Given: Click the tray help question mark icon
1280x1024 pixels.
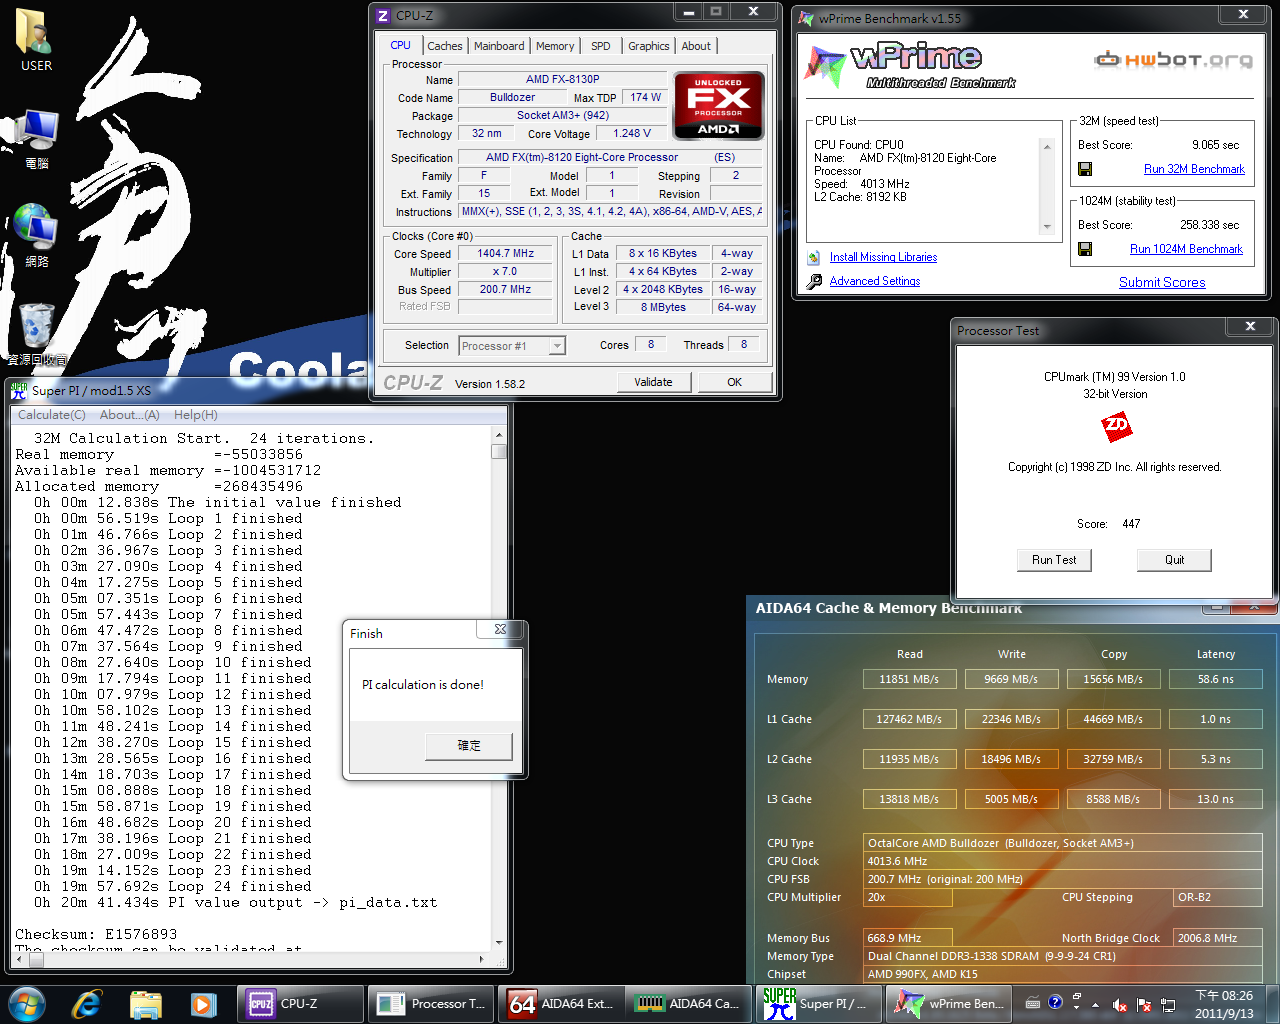Looking at the screenshot, I should click(1055, 1002).
